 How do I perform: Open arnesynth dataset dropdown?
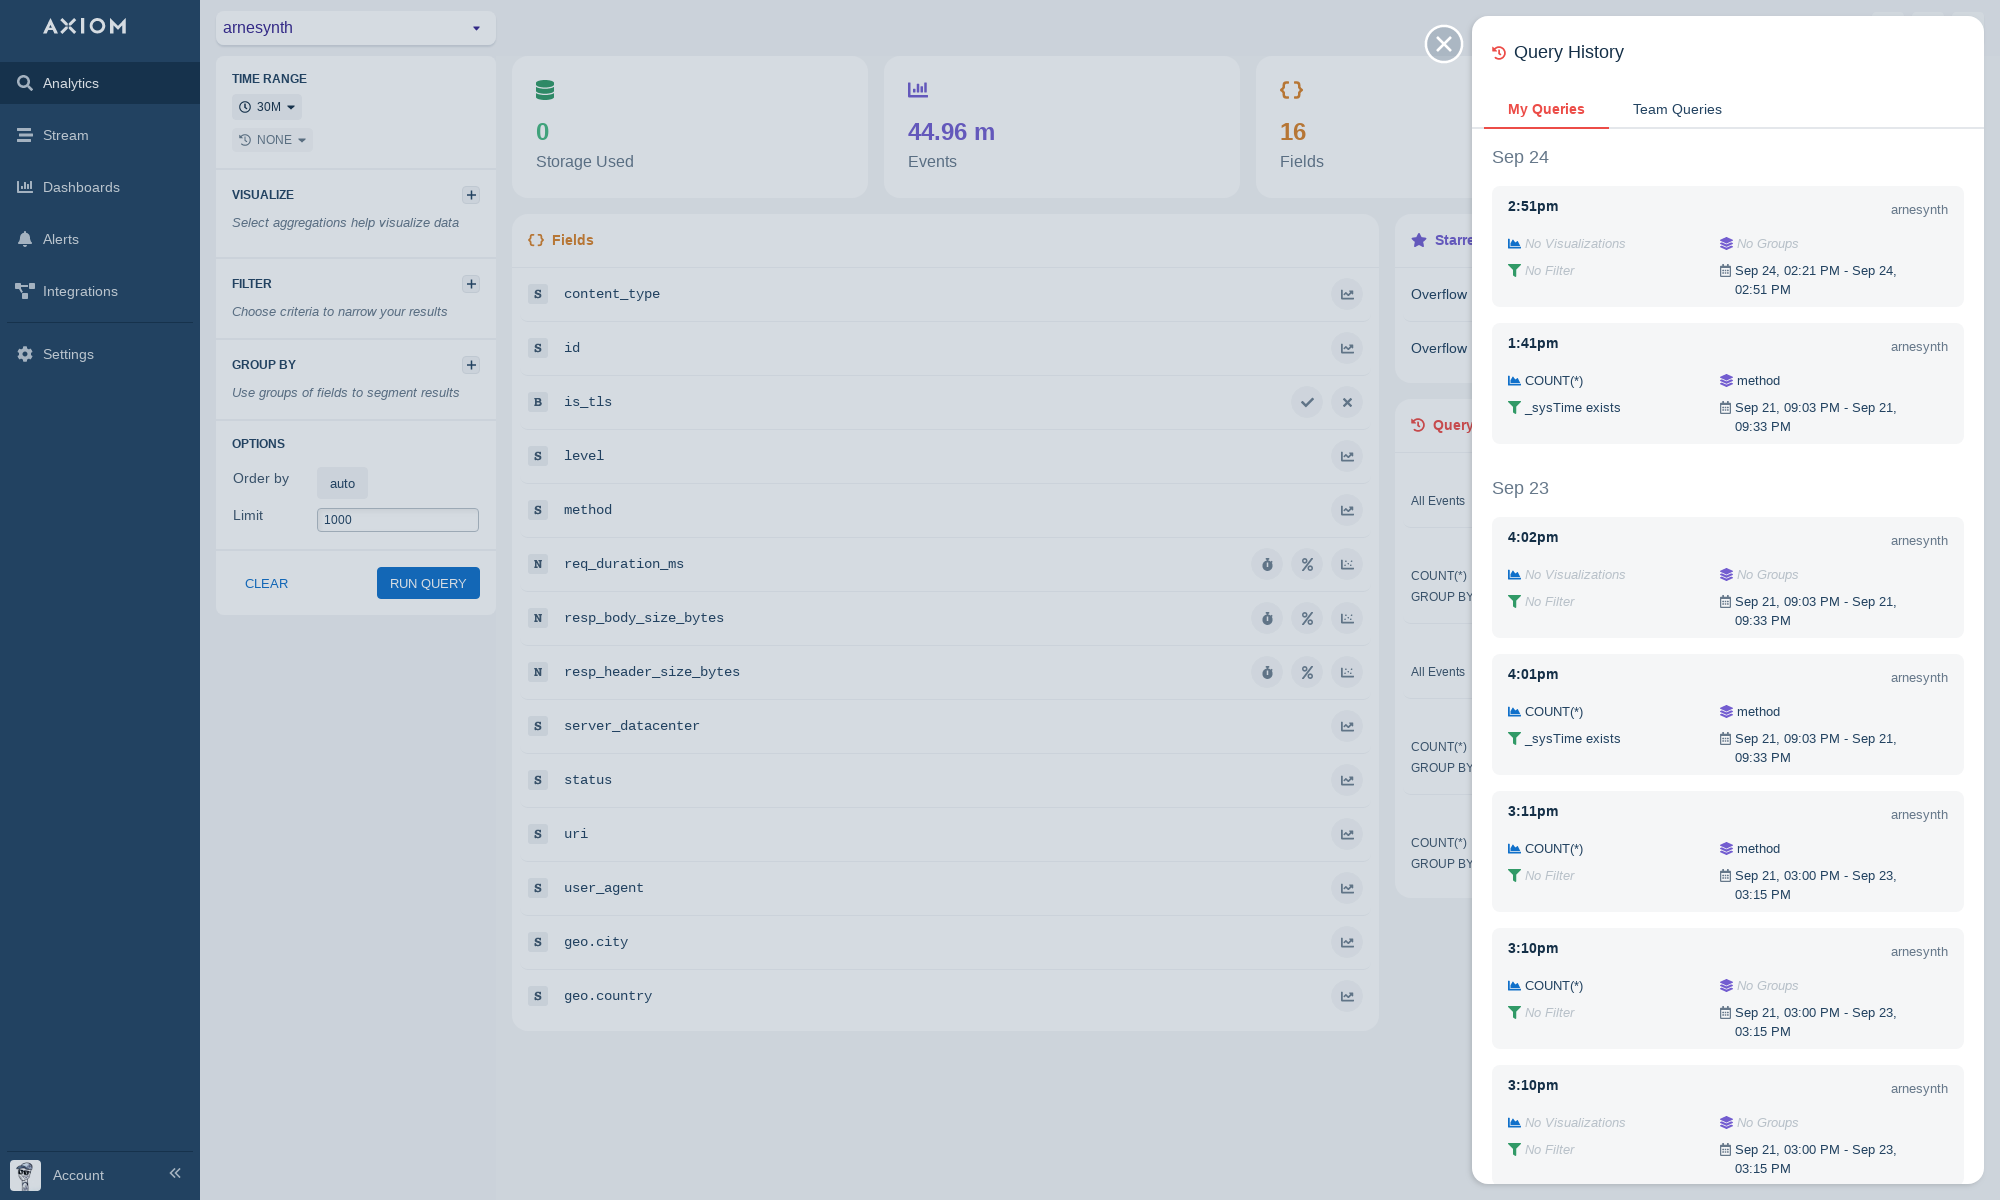(355, 28)
